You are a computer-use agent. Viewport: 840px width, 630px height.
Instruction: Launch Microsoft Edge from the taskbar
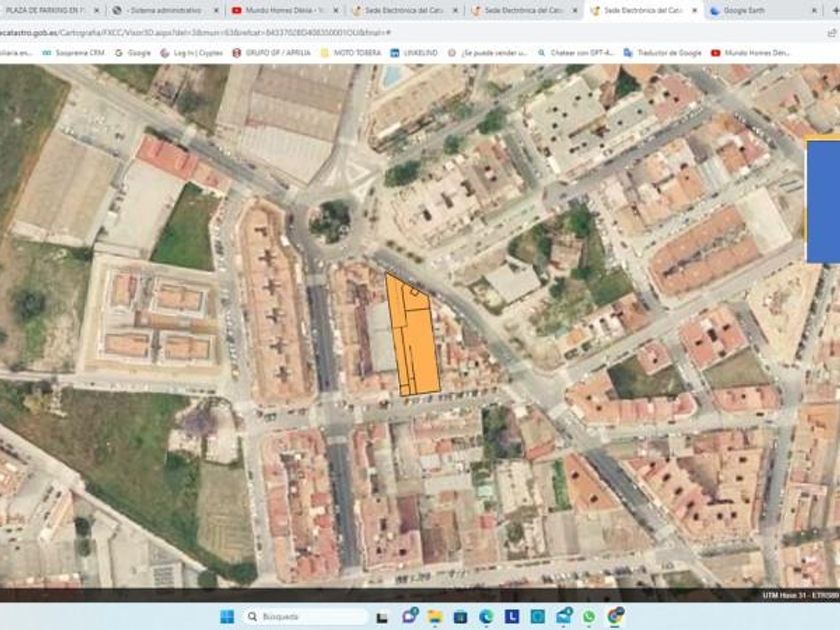486,616
